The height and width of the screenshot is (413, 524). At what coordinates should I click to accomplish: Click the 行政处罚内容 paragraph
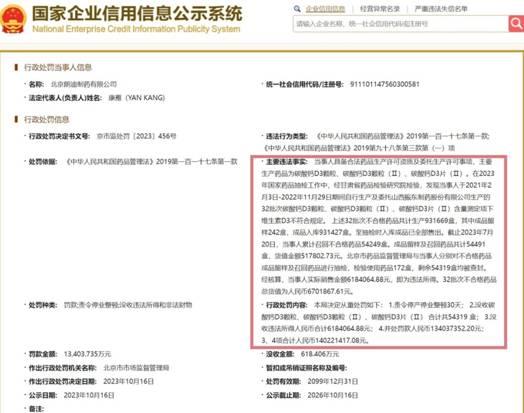point(379,323)
